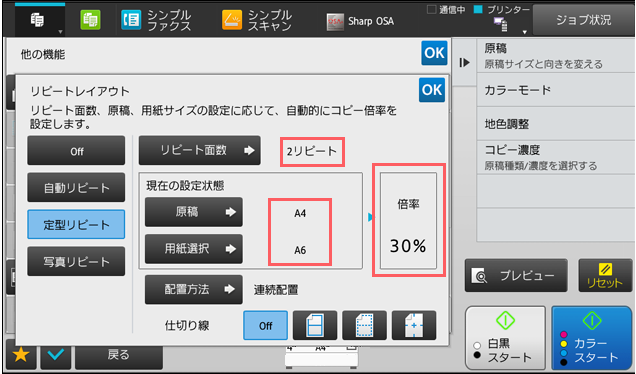Screen dimensions: 636x374
Task: Open favorites with the star icon
Action: (21, 355)
